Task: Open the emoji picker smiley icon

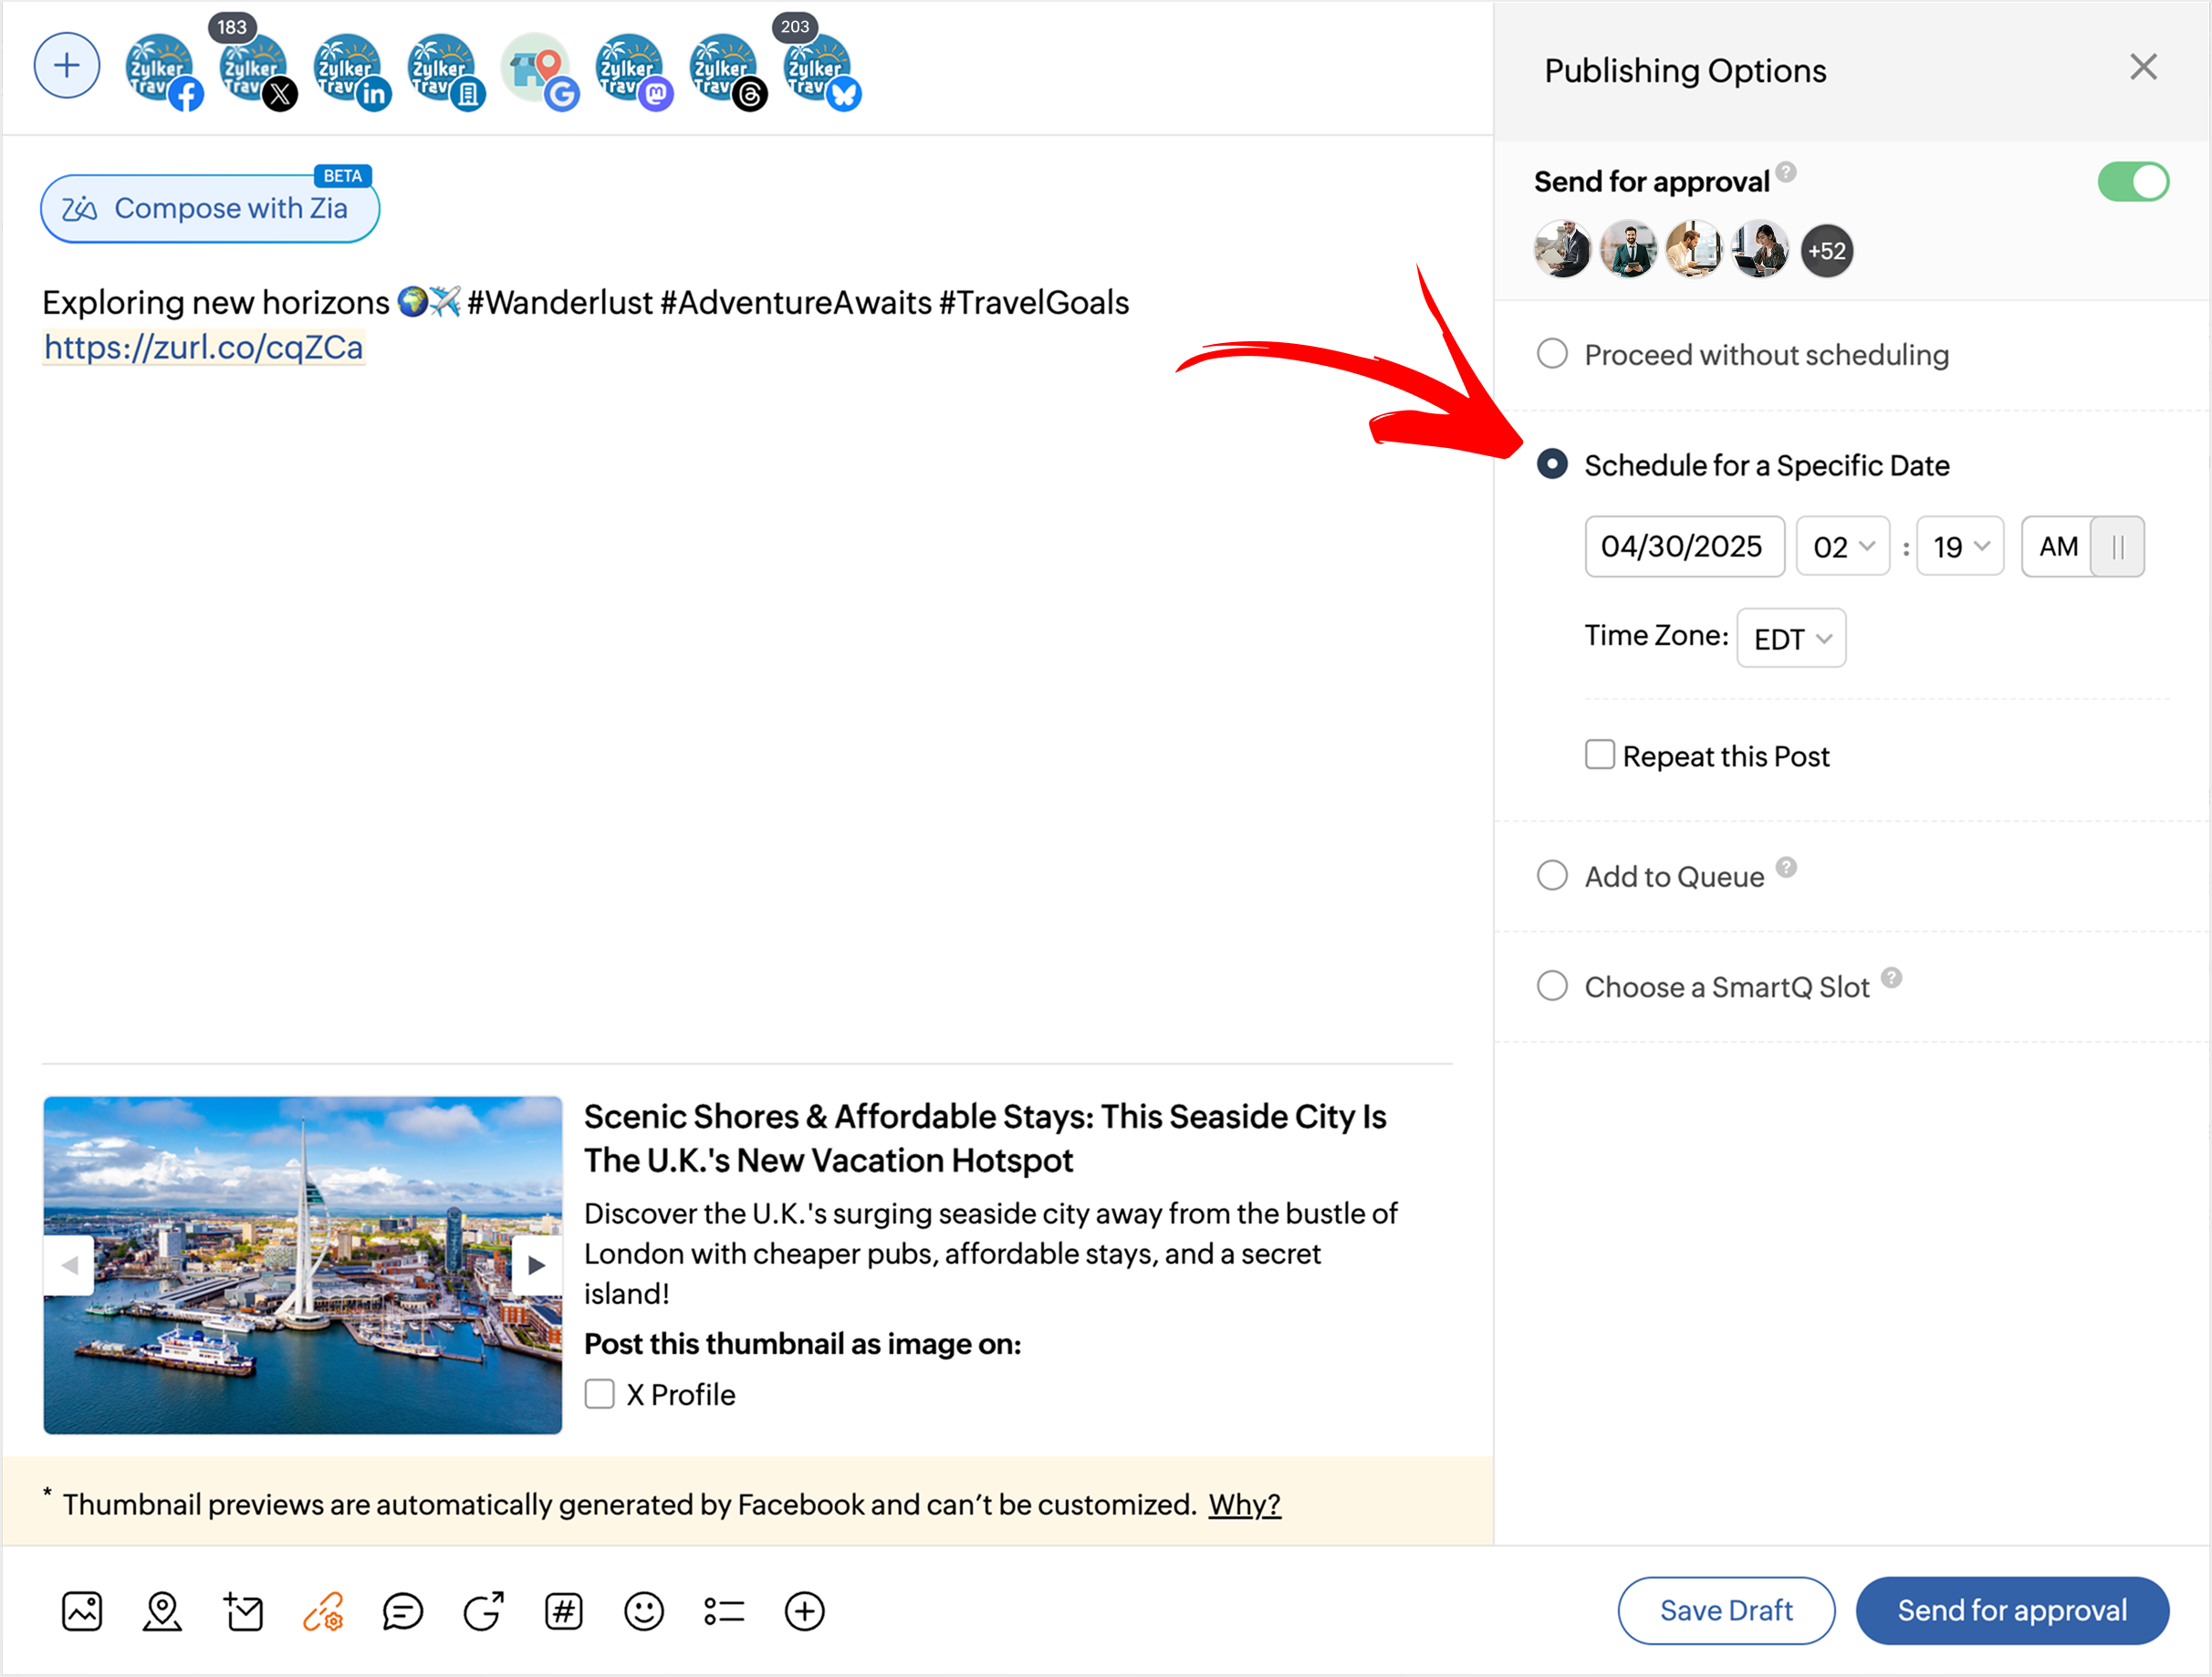Action: pos(644,1611)
